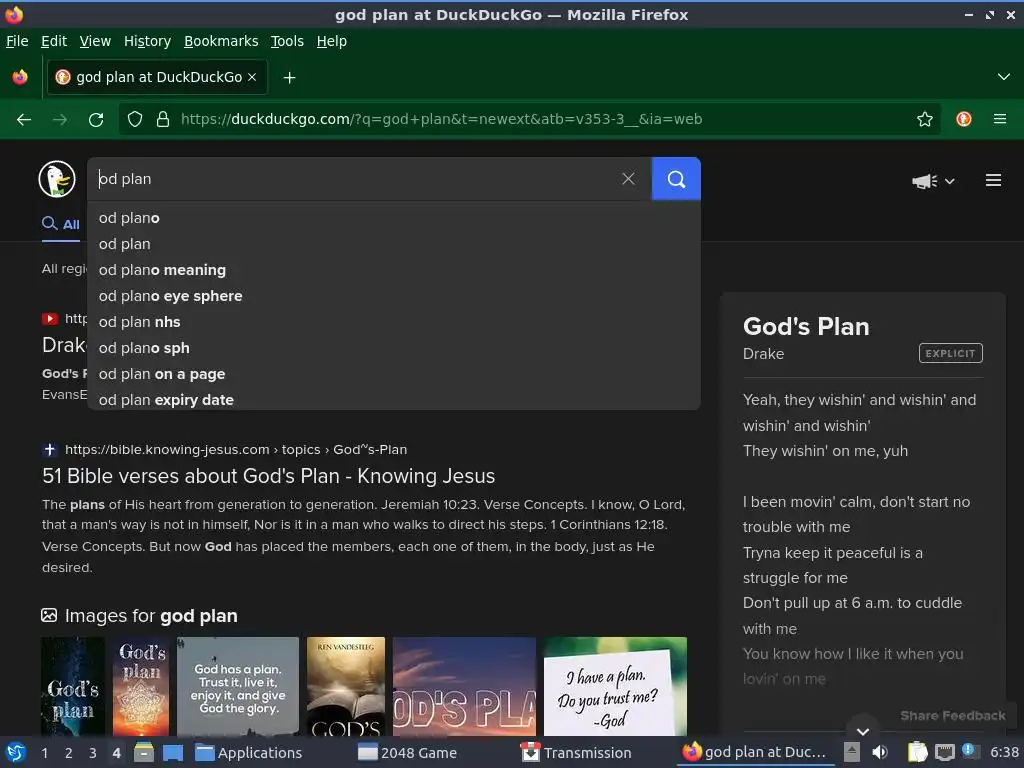Click Share Feedback link
Screen dimensions: 1024x768
[x=953, y=716]
